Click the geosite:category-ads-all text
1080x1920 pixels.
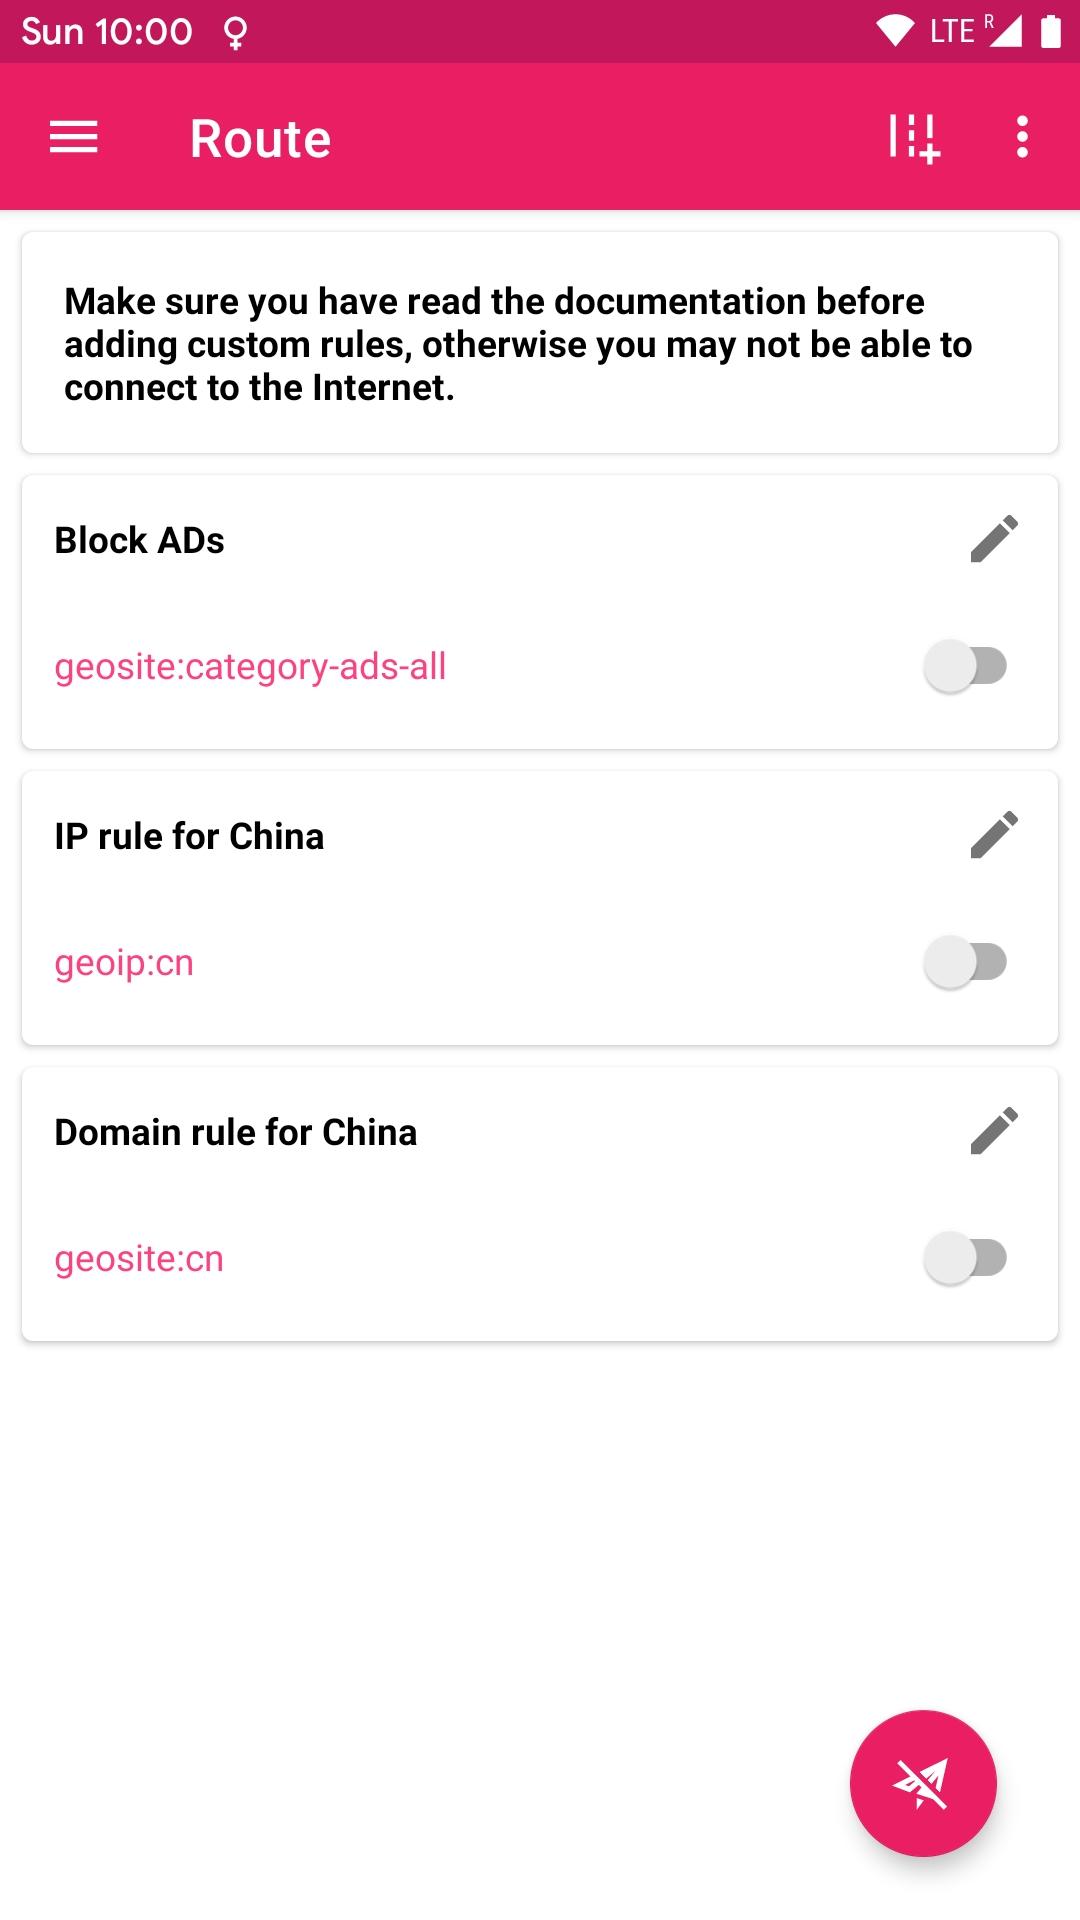point(250,667)
